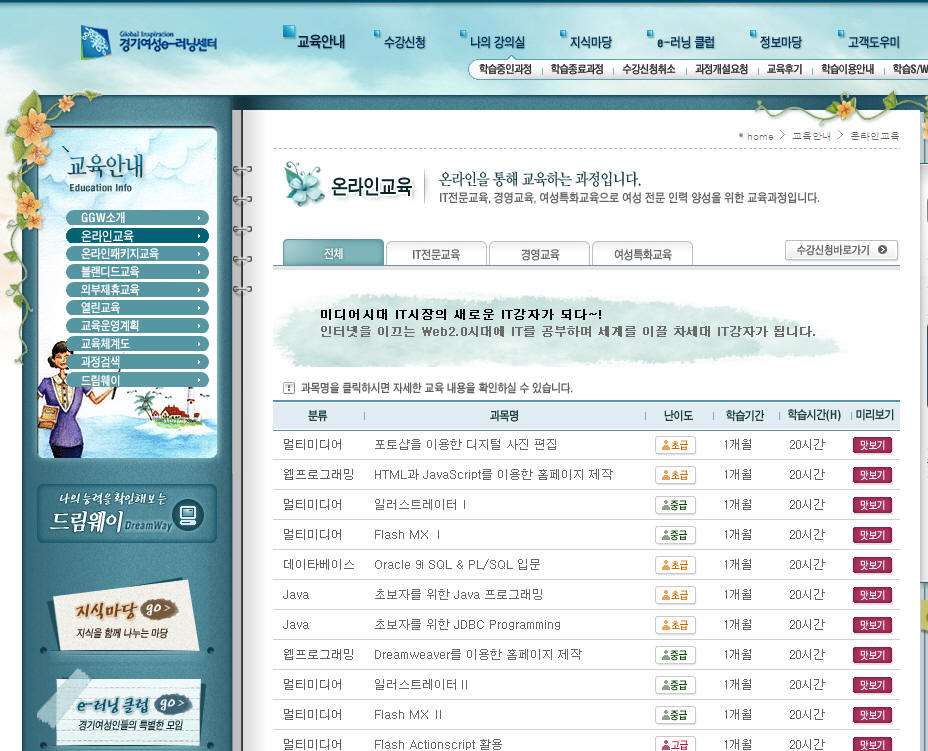Select 열린교육 in the sidebar
The height and width of the screenshot is (751, 928).
pos(137,308)
